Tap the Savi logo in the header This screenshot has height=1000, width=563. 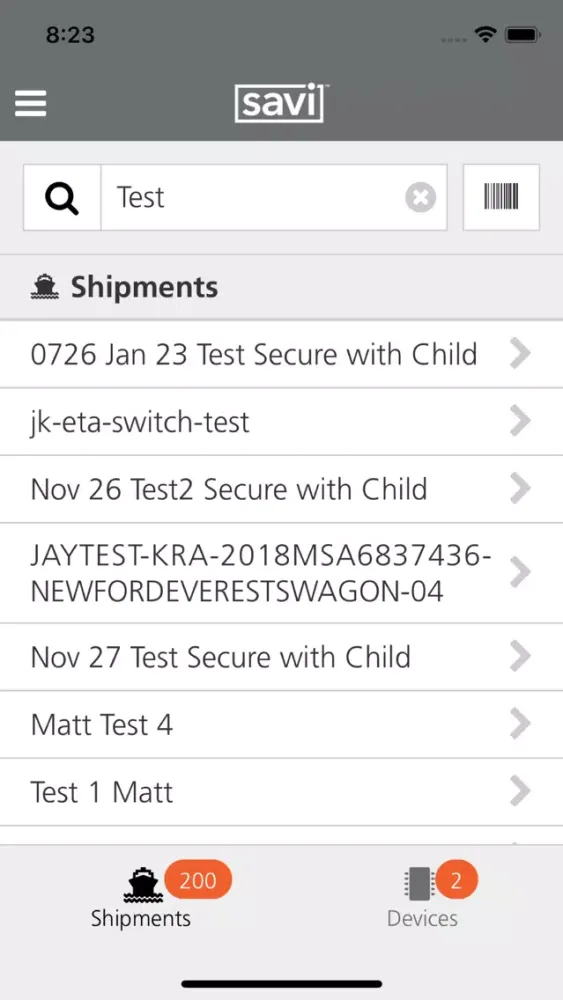pos(281,102)
